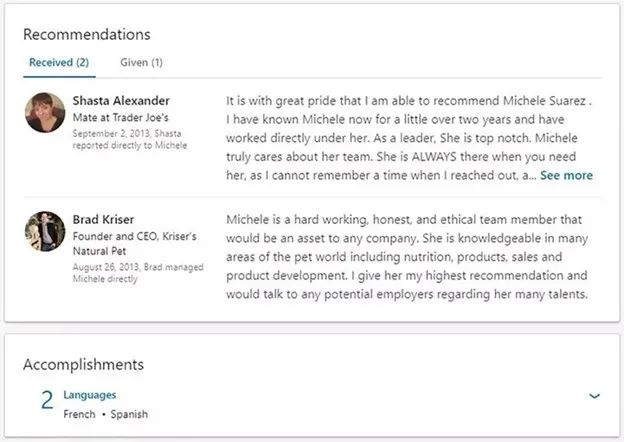The image size is (624, 442).
Task: Click See more on Shasta's recommendation
Action: (x=566, y=175)
